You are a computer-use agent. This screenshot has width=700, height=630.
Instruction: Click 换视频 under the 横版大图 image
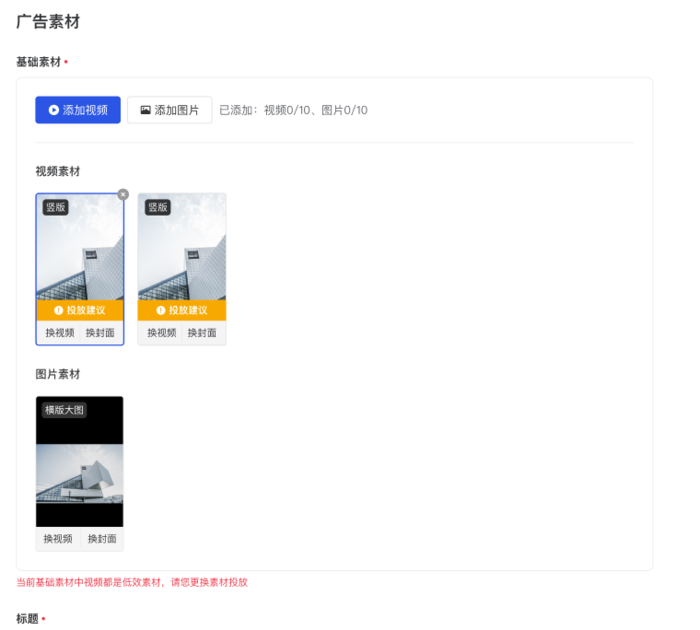(58, 539)
